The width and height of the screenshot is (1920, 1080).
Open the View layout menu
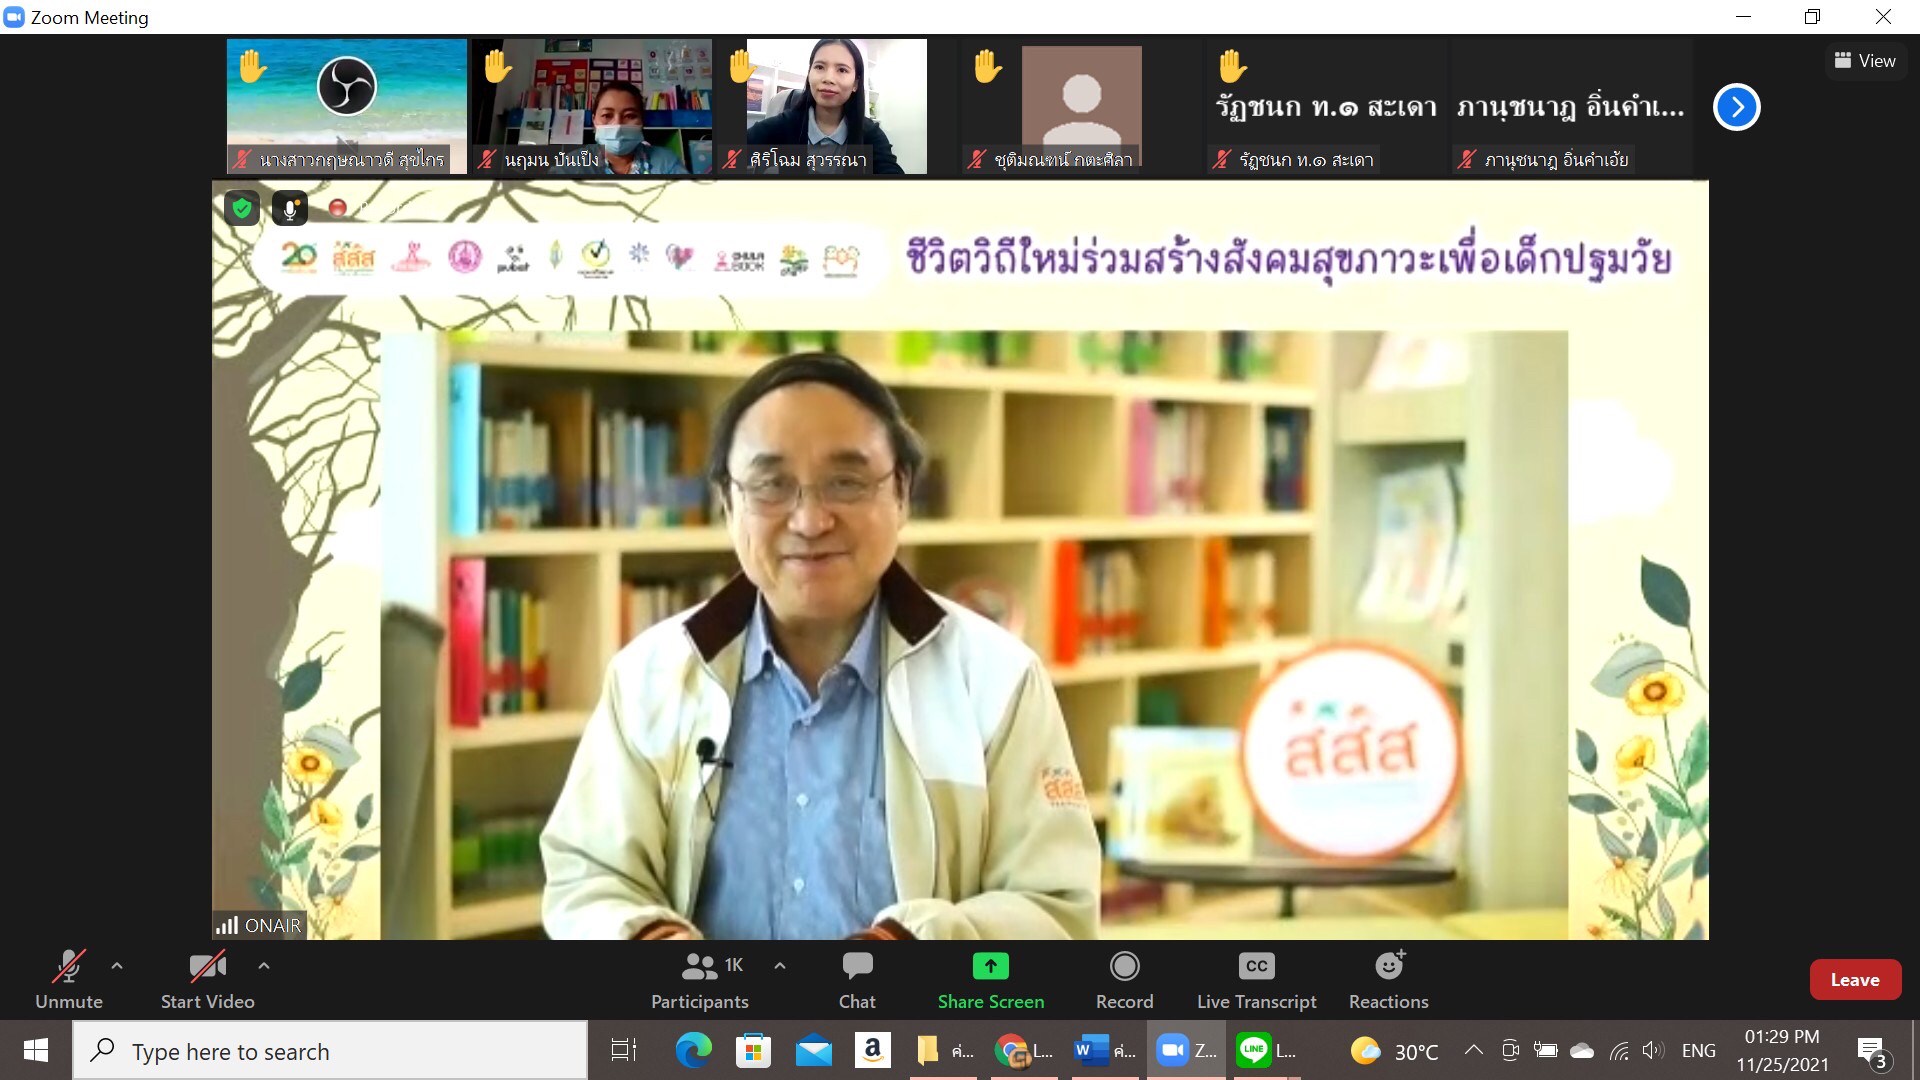[x=1864, y=61]
